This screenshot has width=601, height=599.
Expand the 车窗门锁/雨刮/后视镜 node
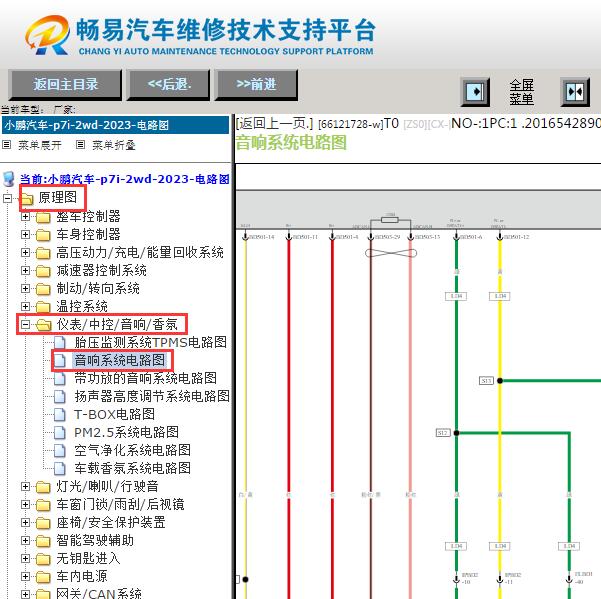click(25, 505)
